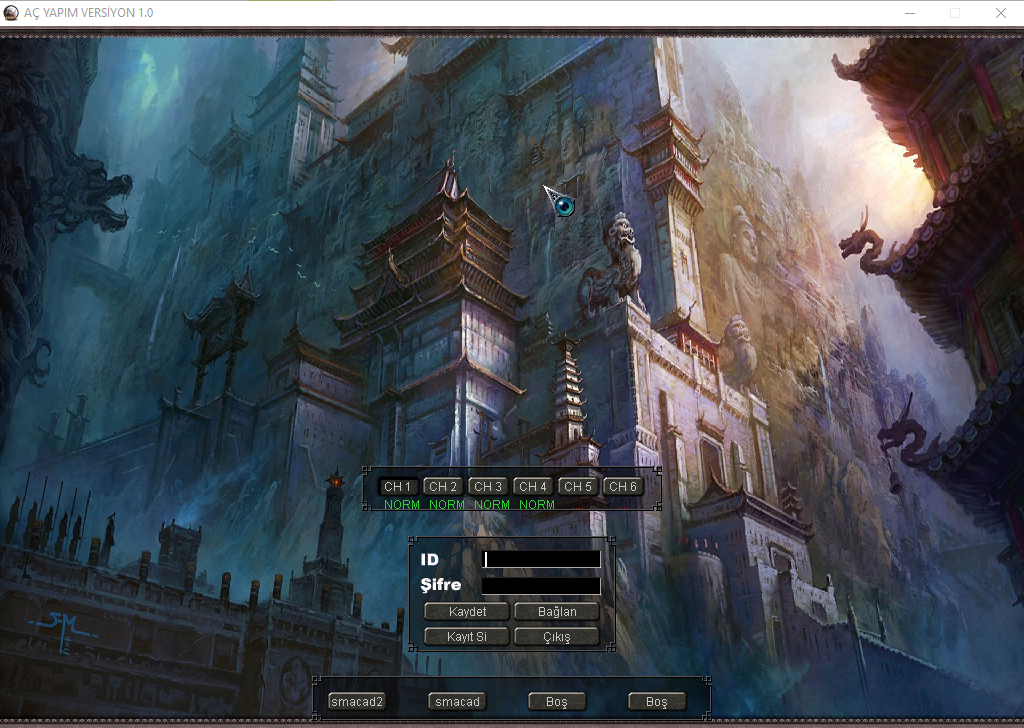Minimize the AÇ YAPIM window
Viewport: 1024px width, 728px height.
(910, 12)
